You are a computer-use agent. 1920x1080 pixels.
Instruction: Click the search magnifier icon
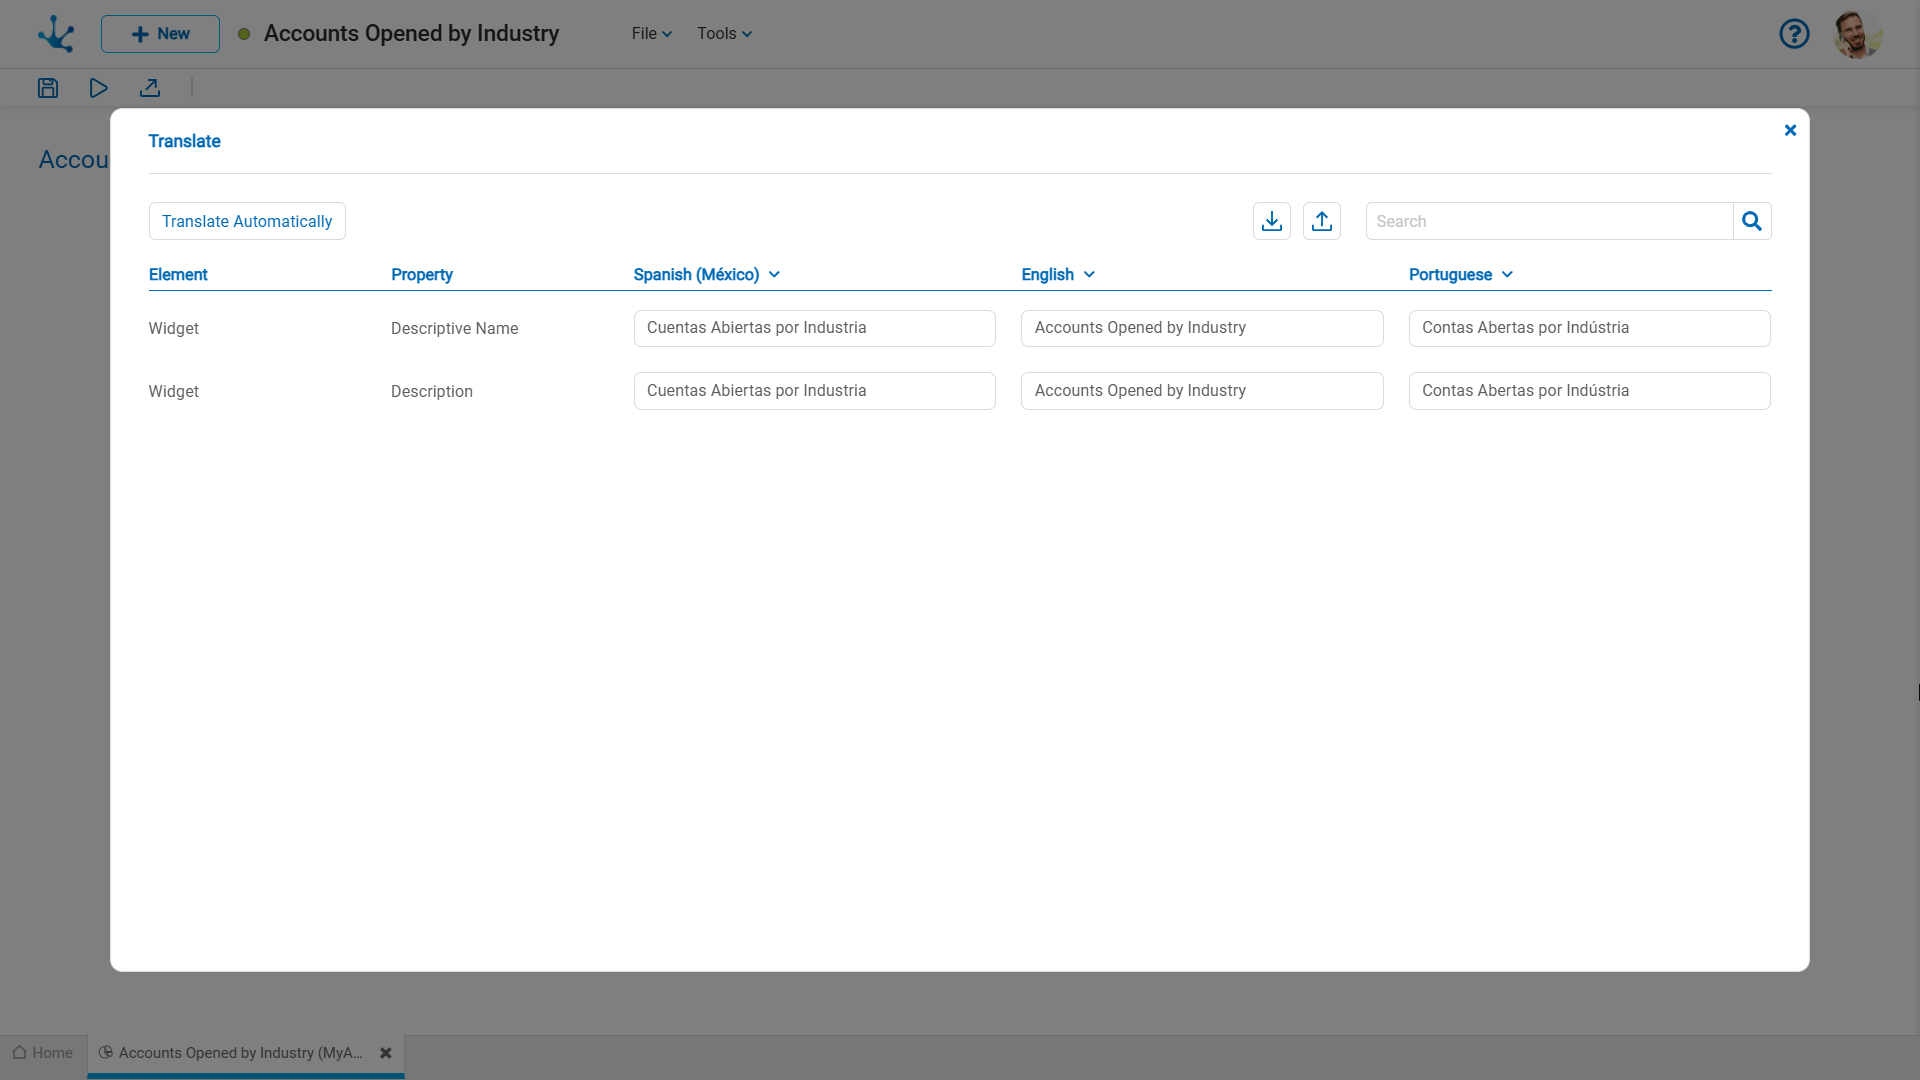pyautogui.click(x=1751, y=221)
